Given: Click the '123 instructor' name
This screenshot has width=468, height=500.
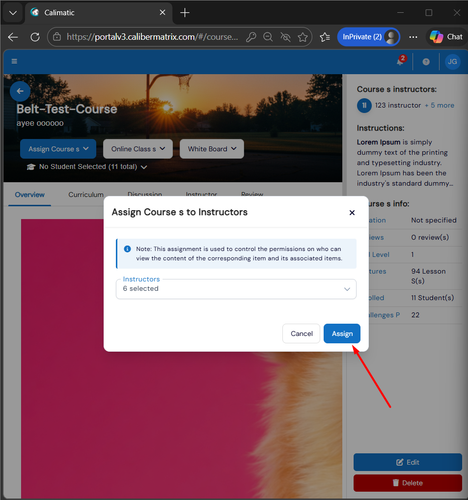Looking at the screenshot, I should pyautogui.click(x=398, y=105).
